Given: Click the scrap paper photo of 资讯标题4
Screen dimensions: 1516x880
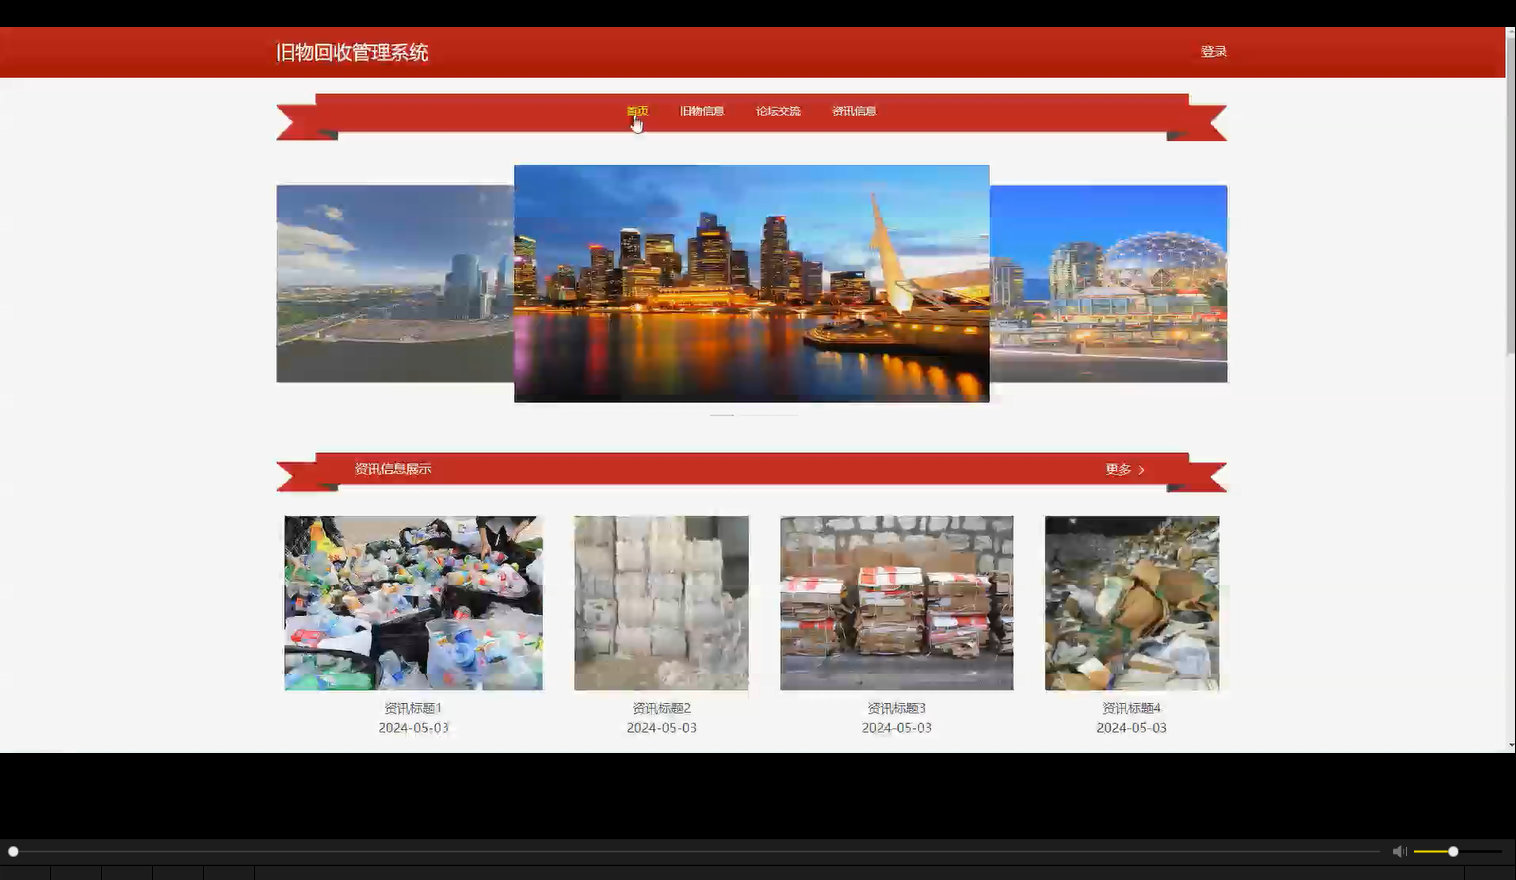Looking at the screenshot, I should point(1131,602).
